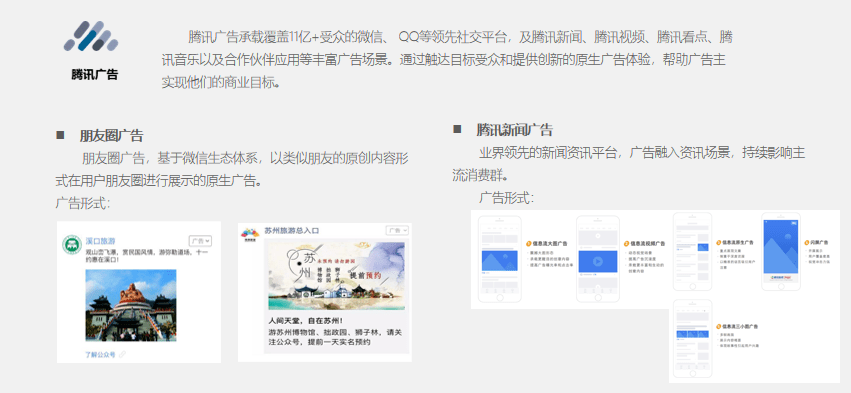Click 广告形式: label under 腾讯新闻广告

[506, 198]
